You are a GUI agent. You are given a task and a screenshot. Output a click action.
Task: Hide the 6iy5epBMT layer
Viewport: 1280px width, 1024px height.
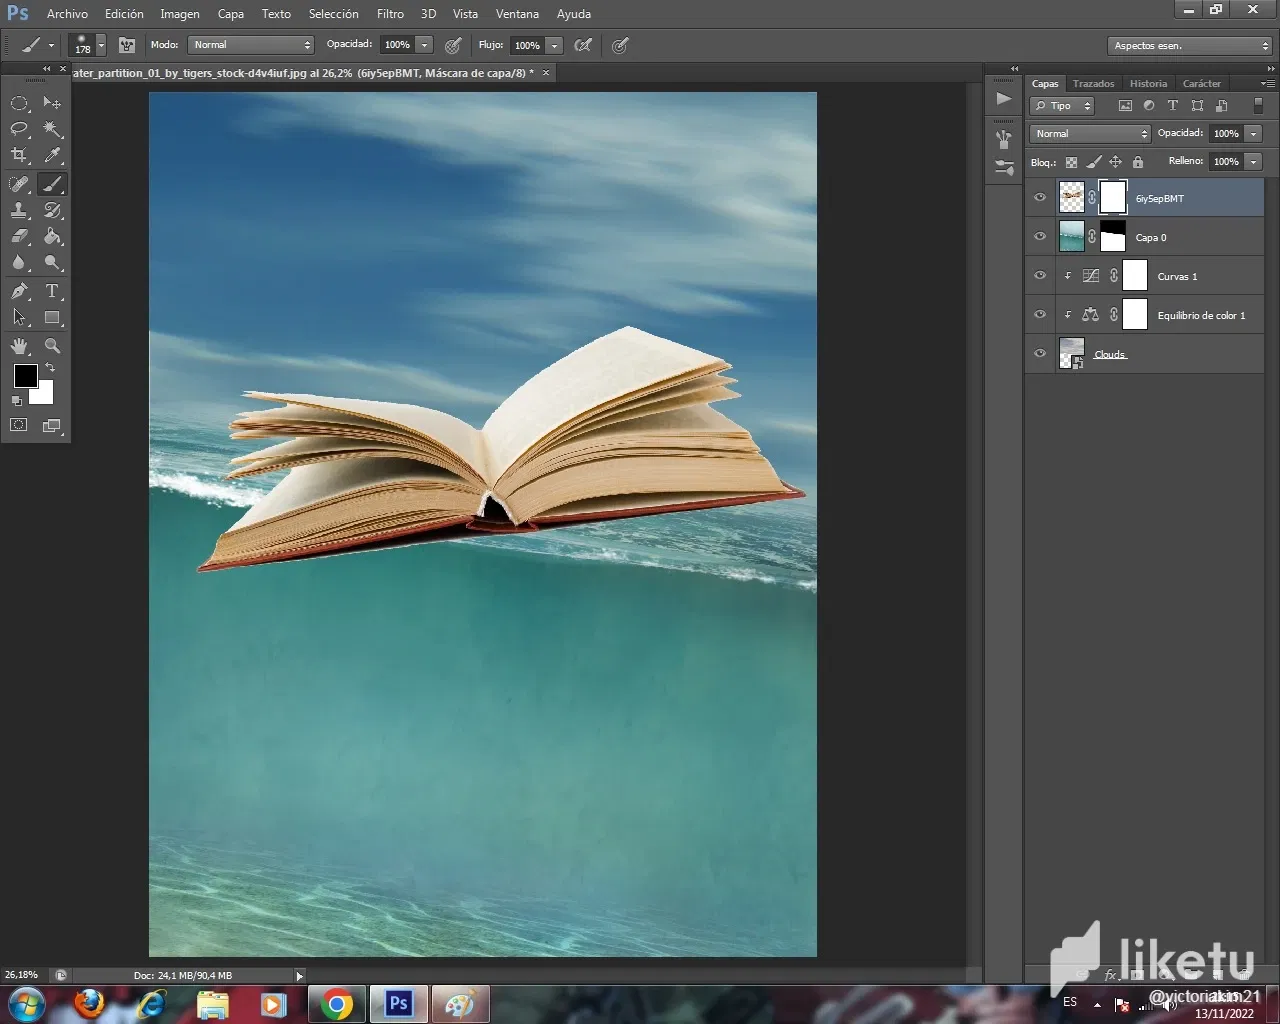(1040, 198)
